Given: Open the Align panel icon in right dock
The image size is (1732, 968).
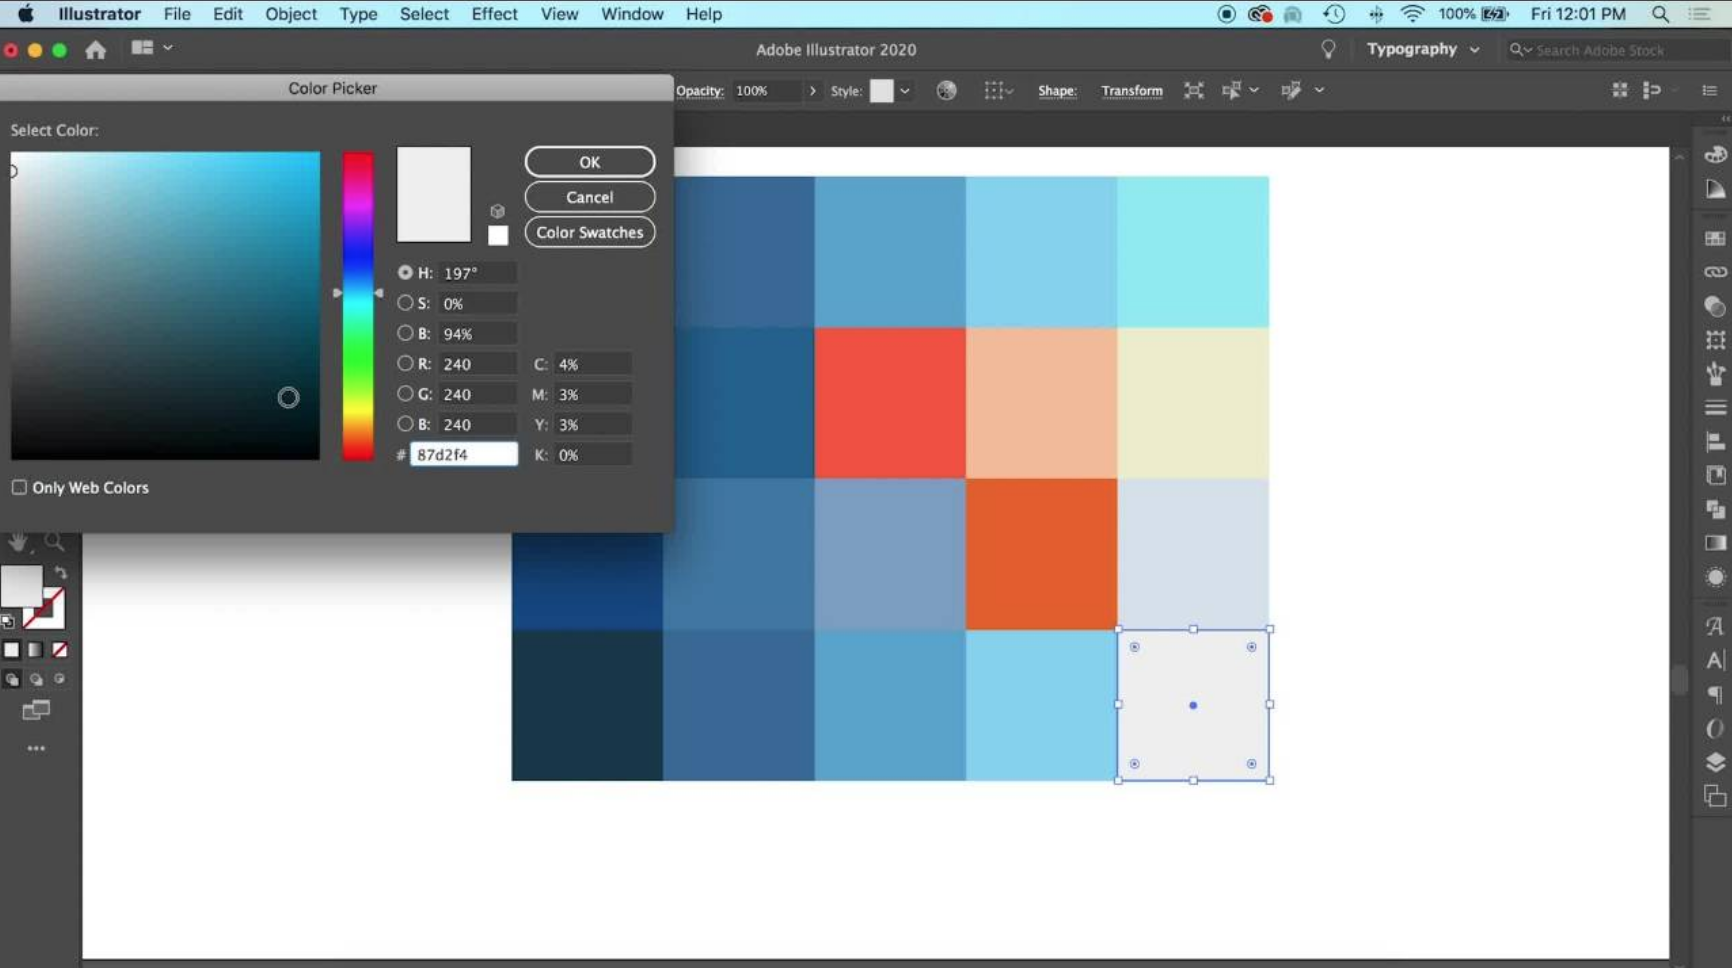Looking at the screenshot, I should (1715, 442).
